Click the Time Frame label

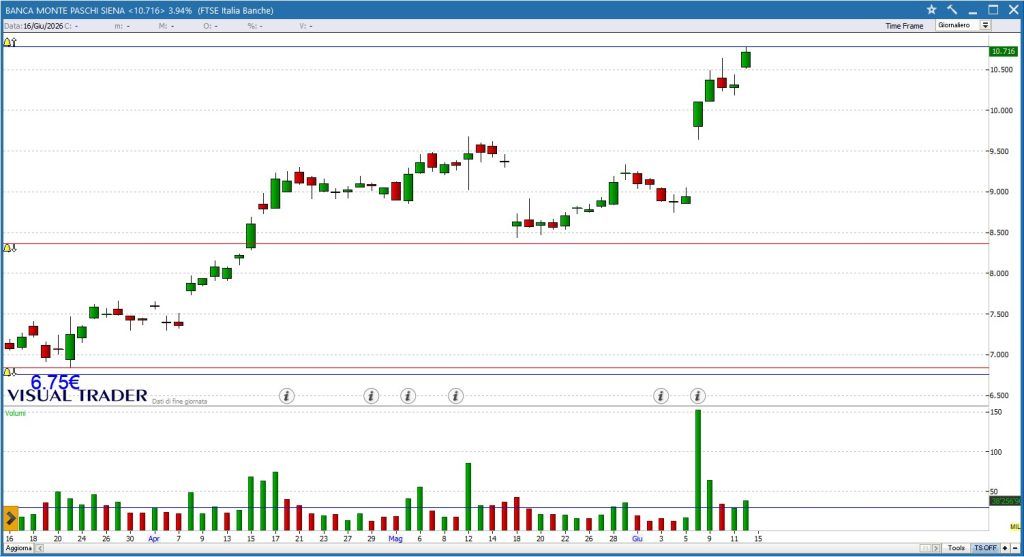904,26
